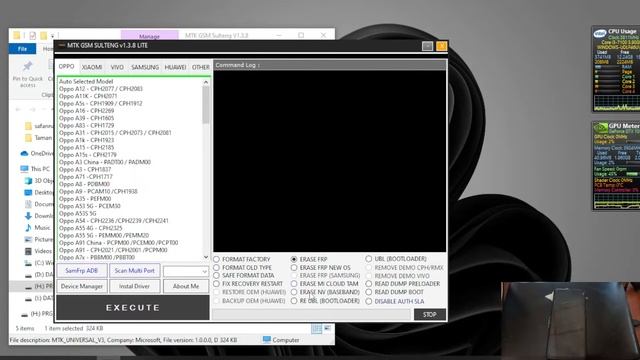Switch to the OTHER tab
The image size is (640, 360).
200,67
